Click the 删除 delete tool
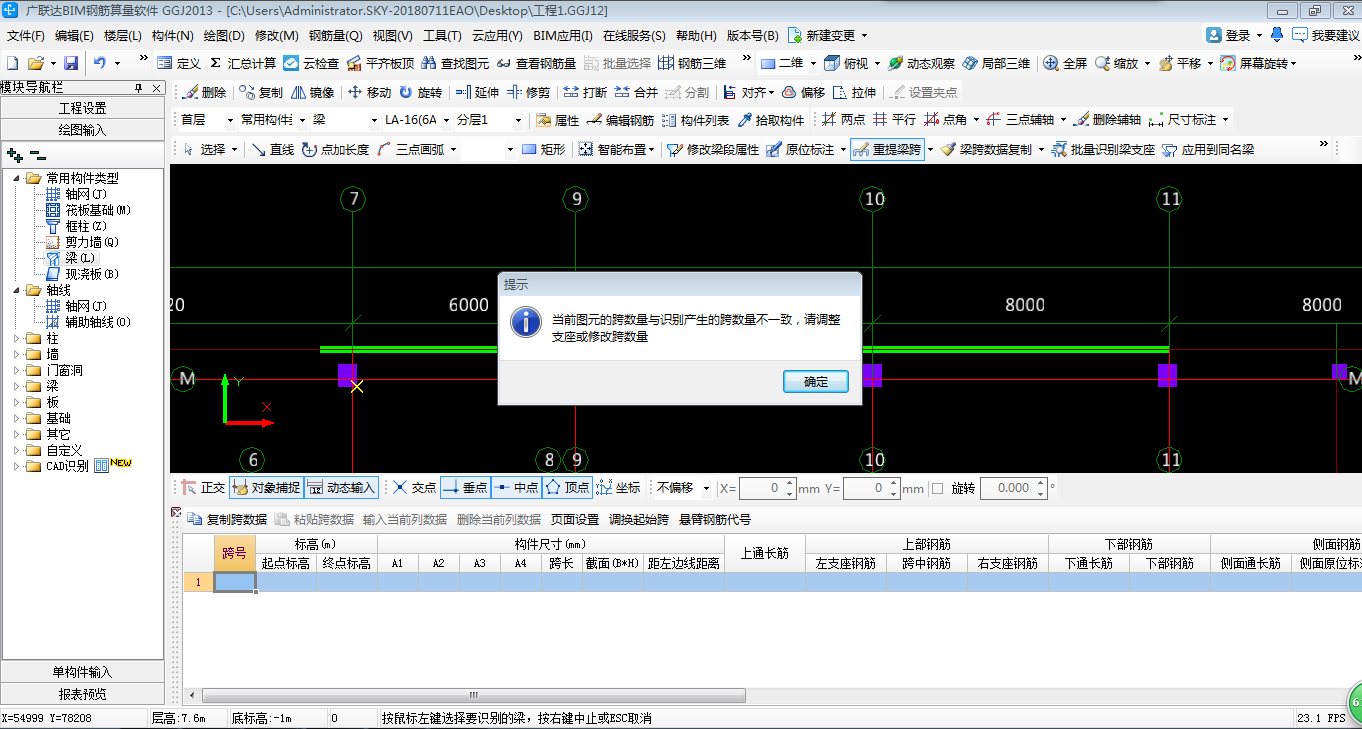 pyautogui.click(x=204, y=92)
